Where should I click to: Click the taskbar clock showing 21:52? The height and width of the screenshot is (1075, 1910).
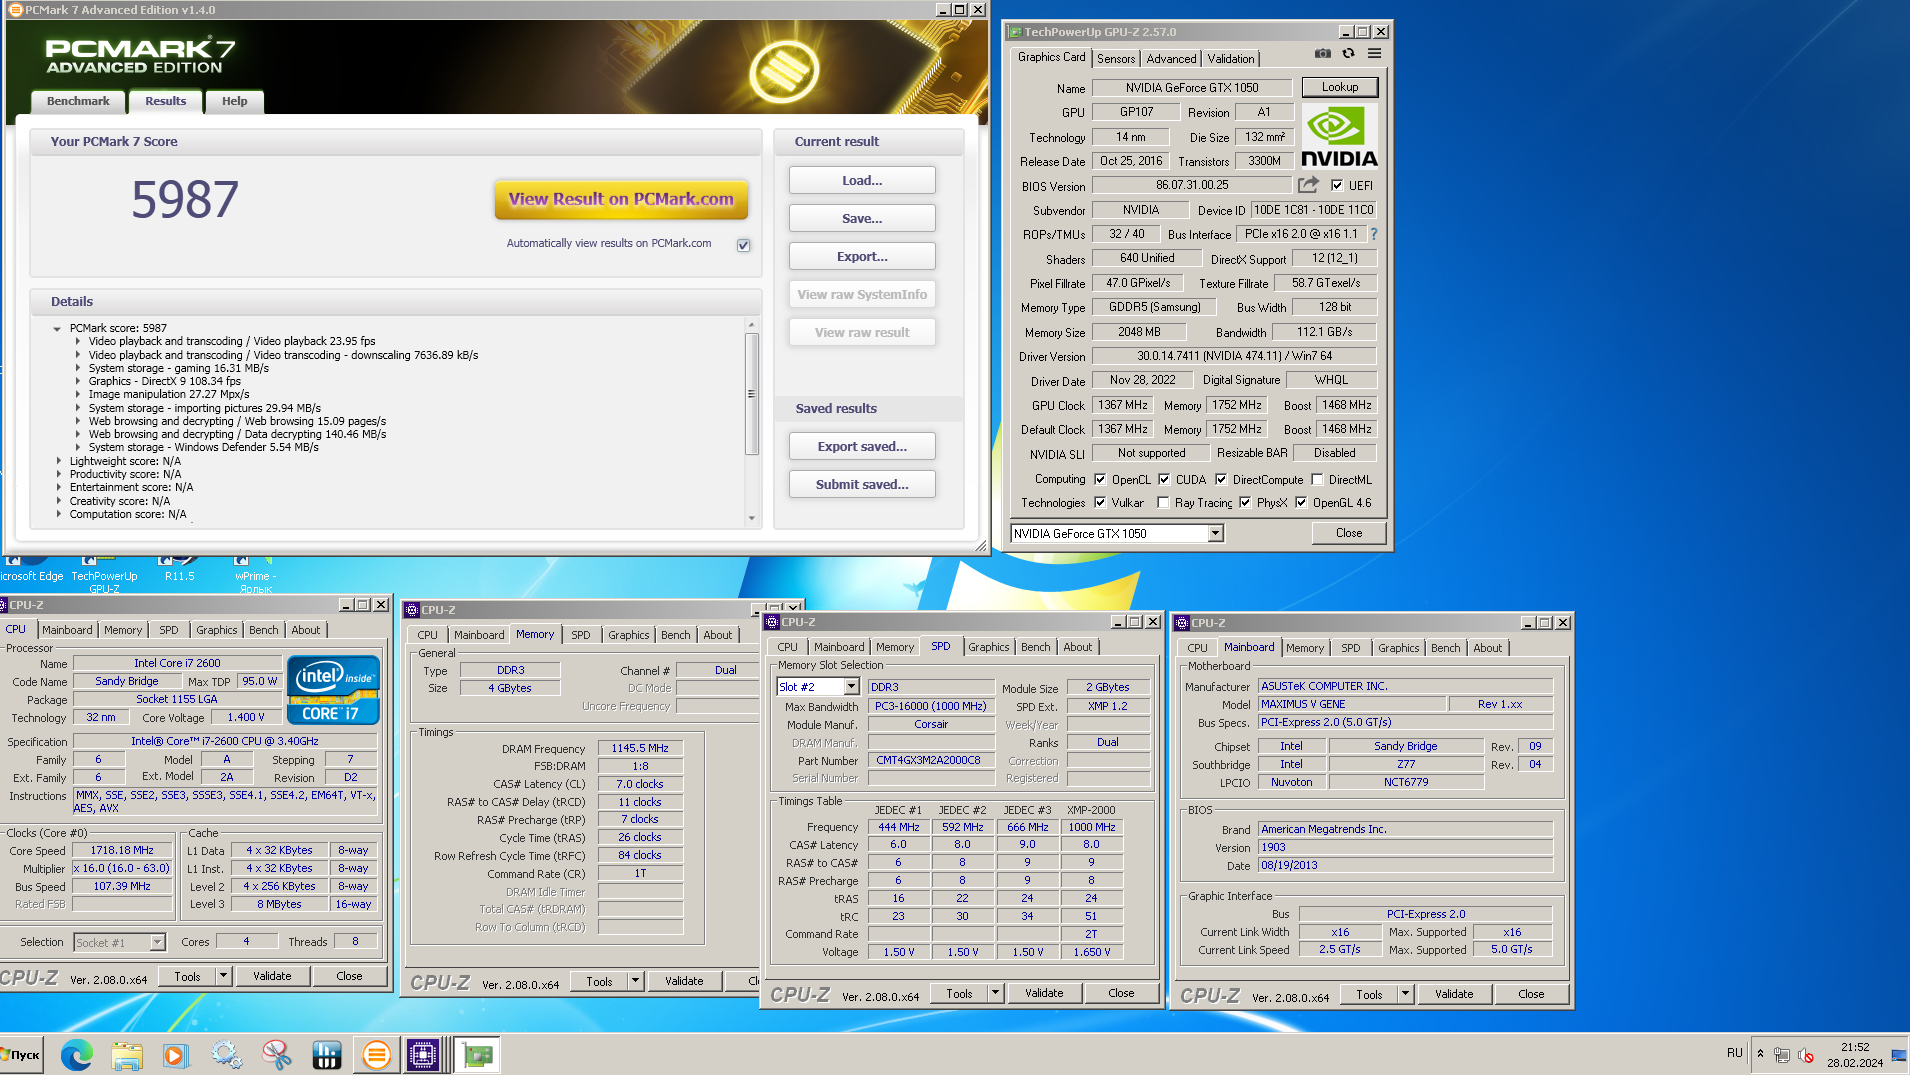pos(1855,1047)
